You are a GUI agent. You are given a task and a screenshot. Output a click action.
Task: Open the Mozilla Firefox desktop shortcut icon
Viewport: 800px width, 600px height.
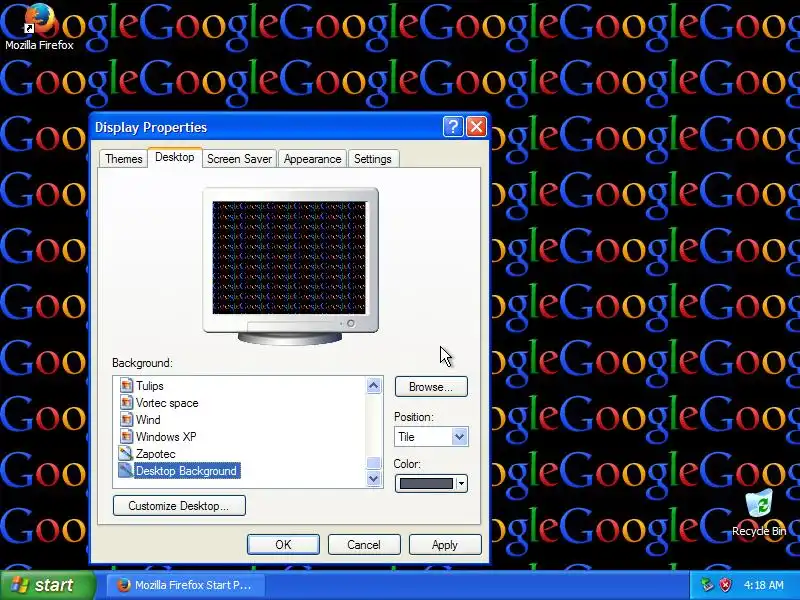(x=39, y=19)
